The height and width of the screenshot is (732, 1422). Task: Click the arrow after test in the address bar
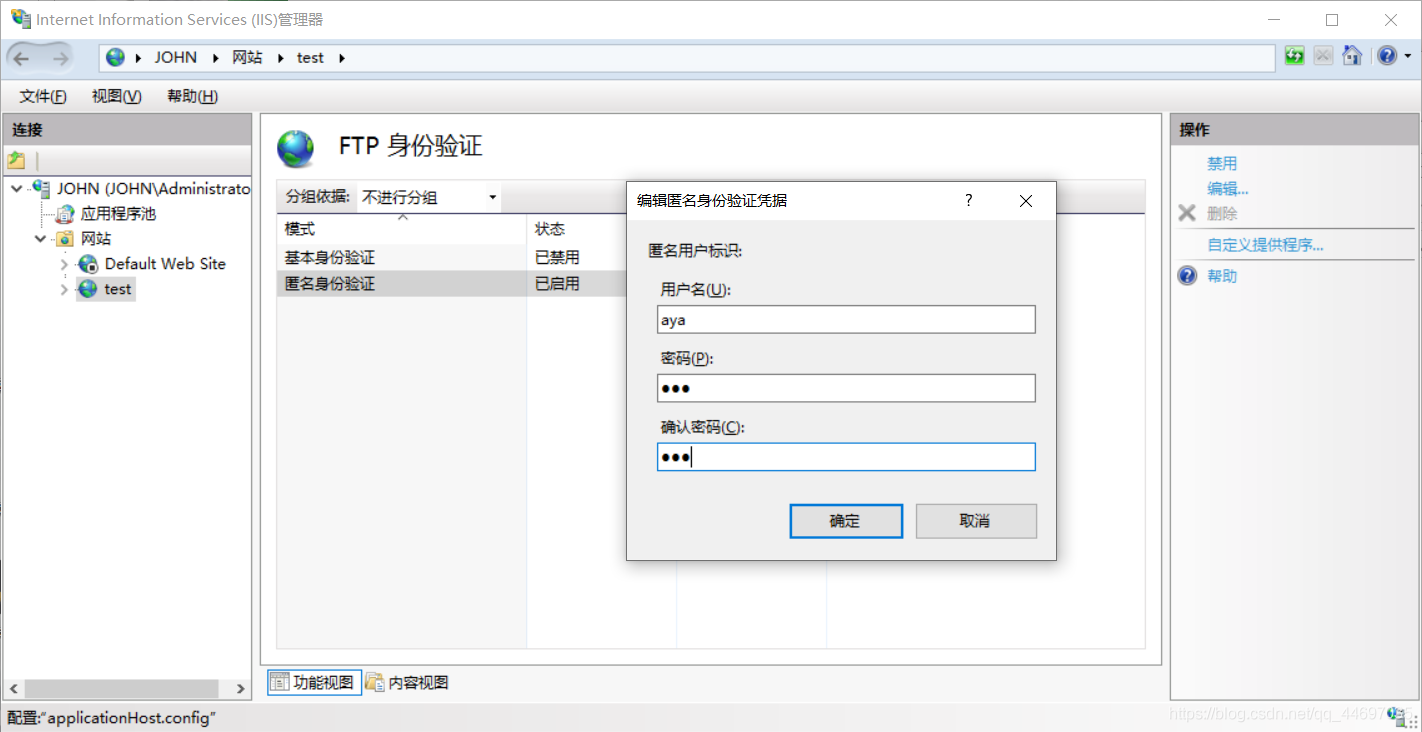click(342, 58)
